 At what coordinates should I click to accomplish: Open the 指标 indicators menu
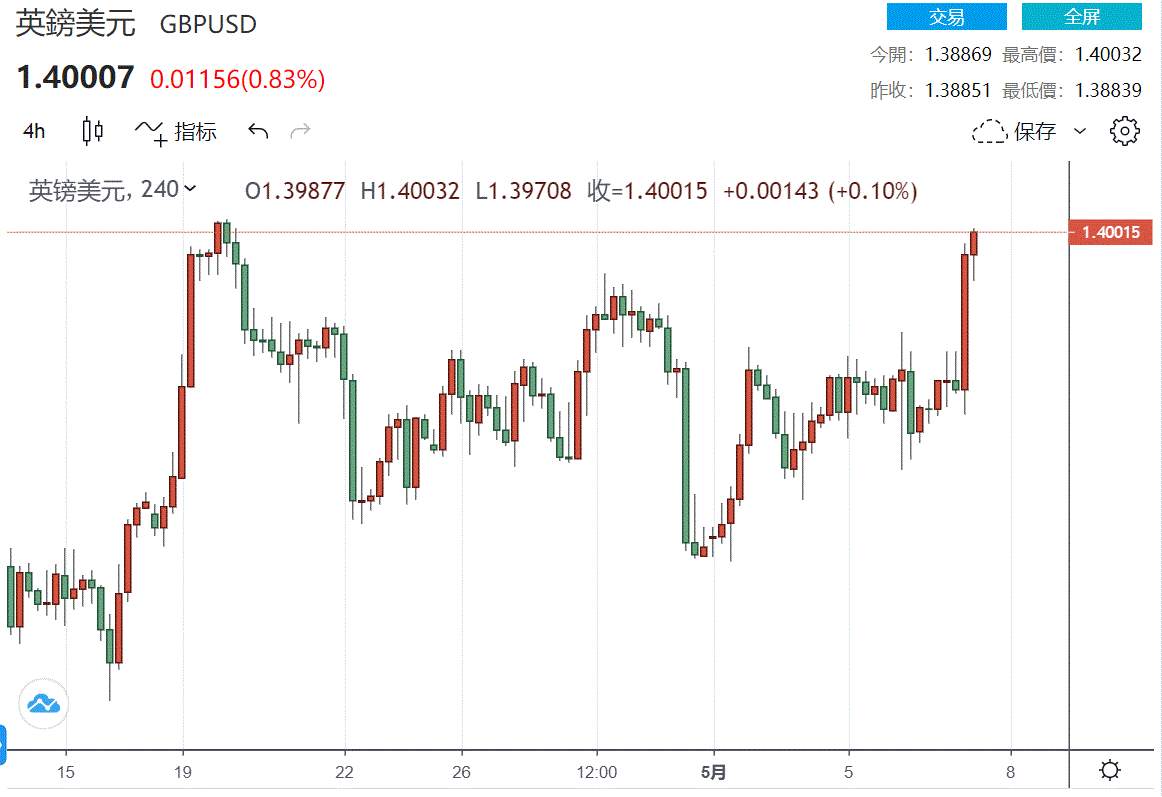(x=176, y=132)
